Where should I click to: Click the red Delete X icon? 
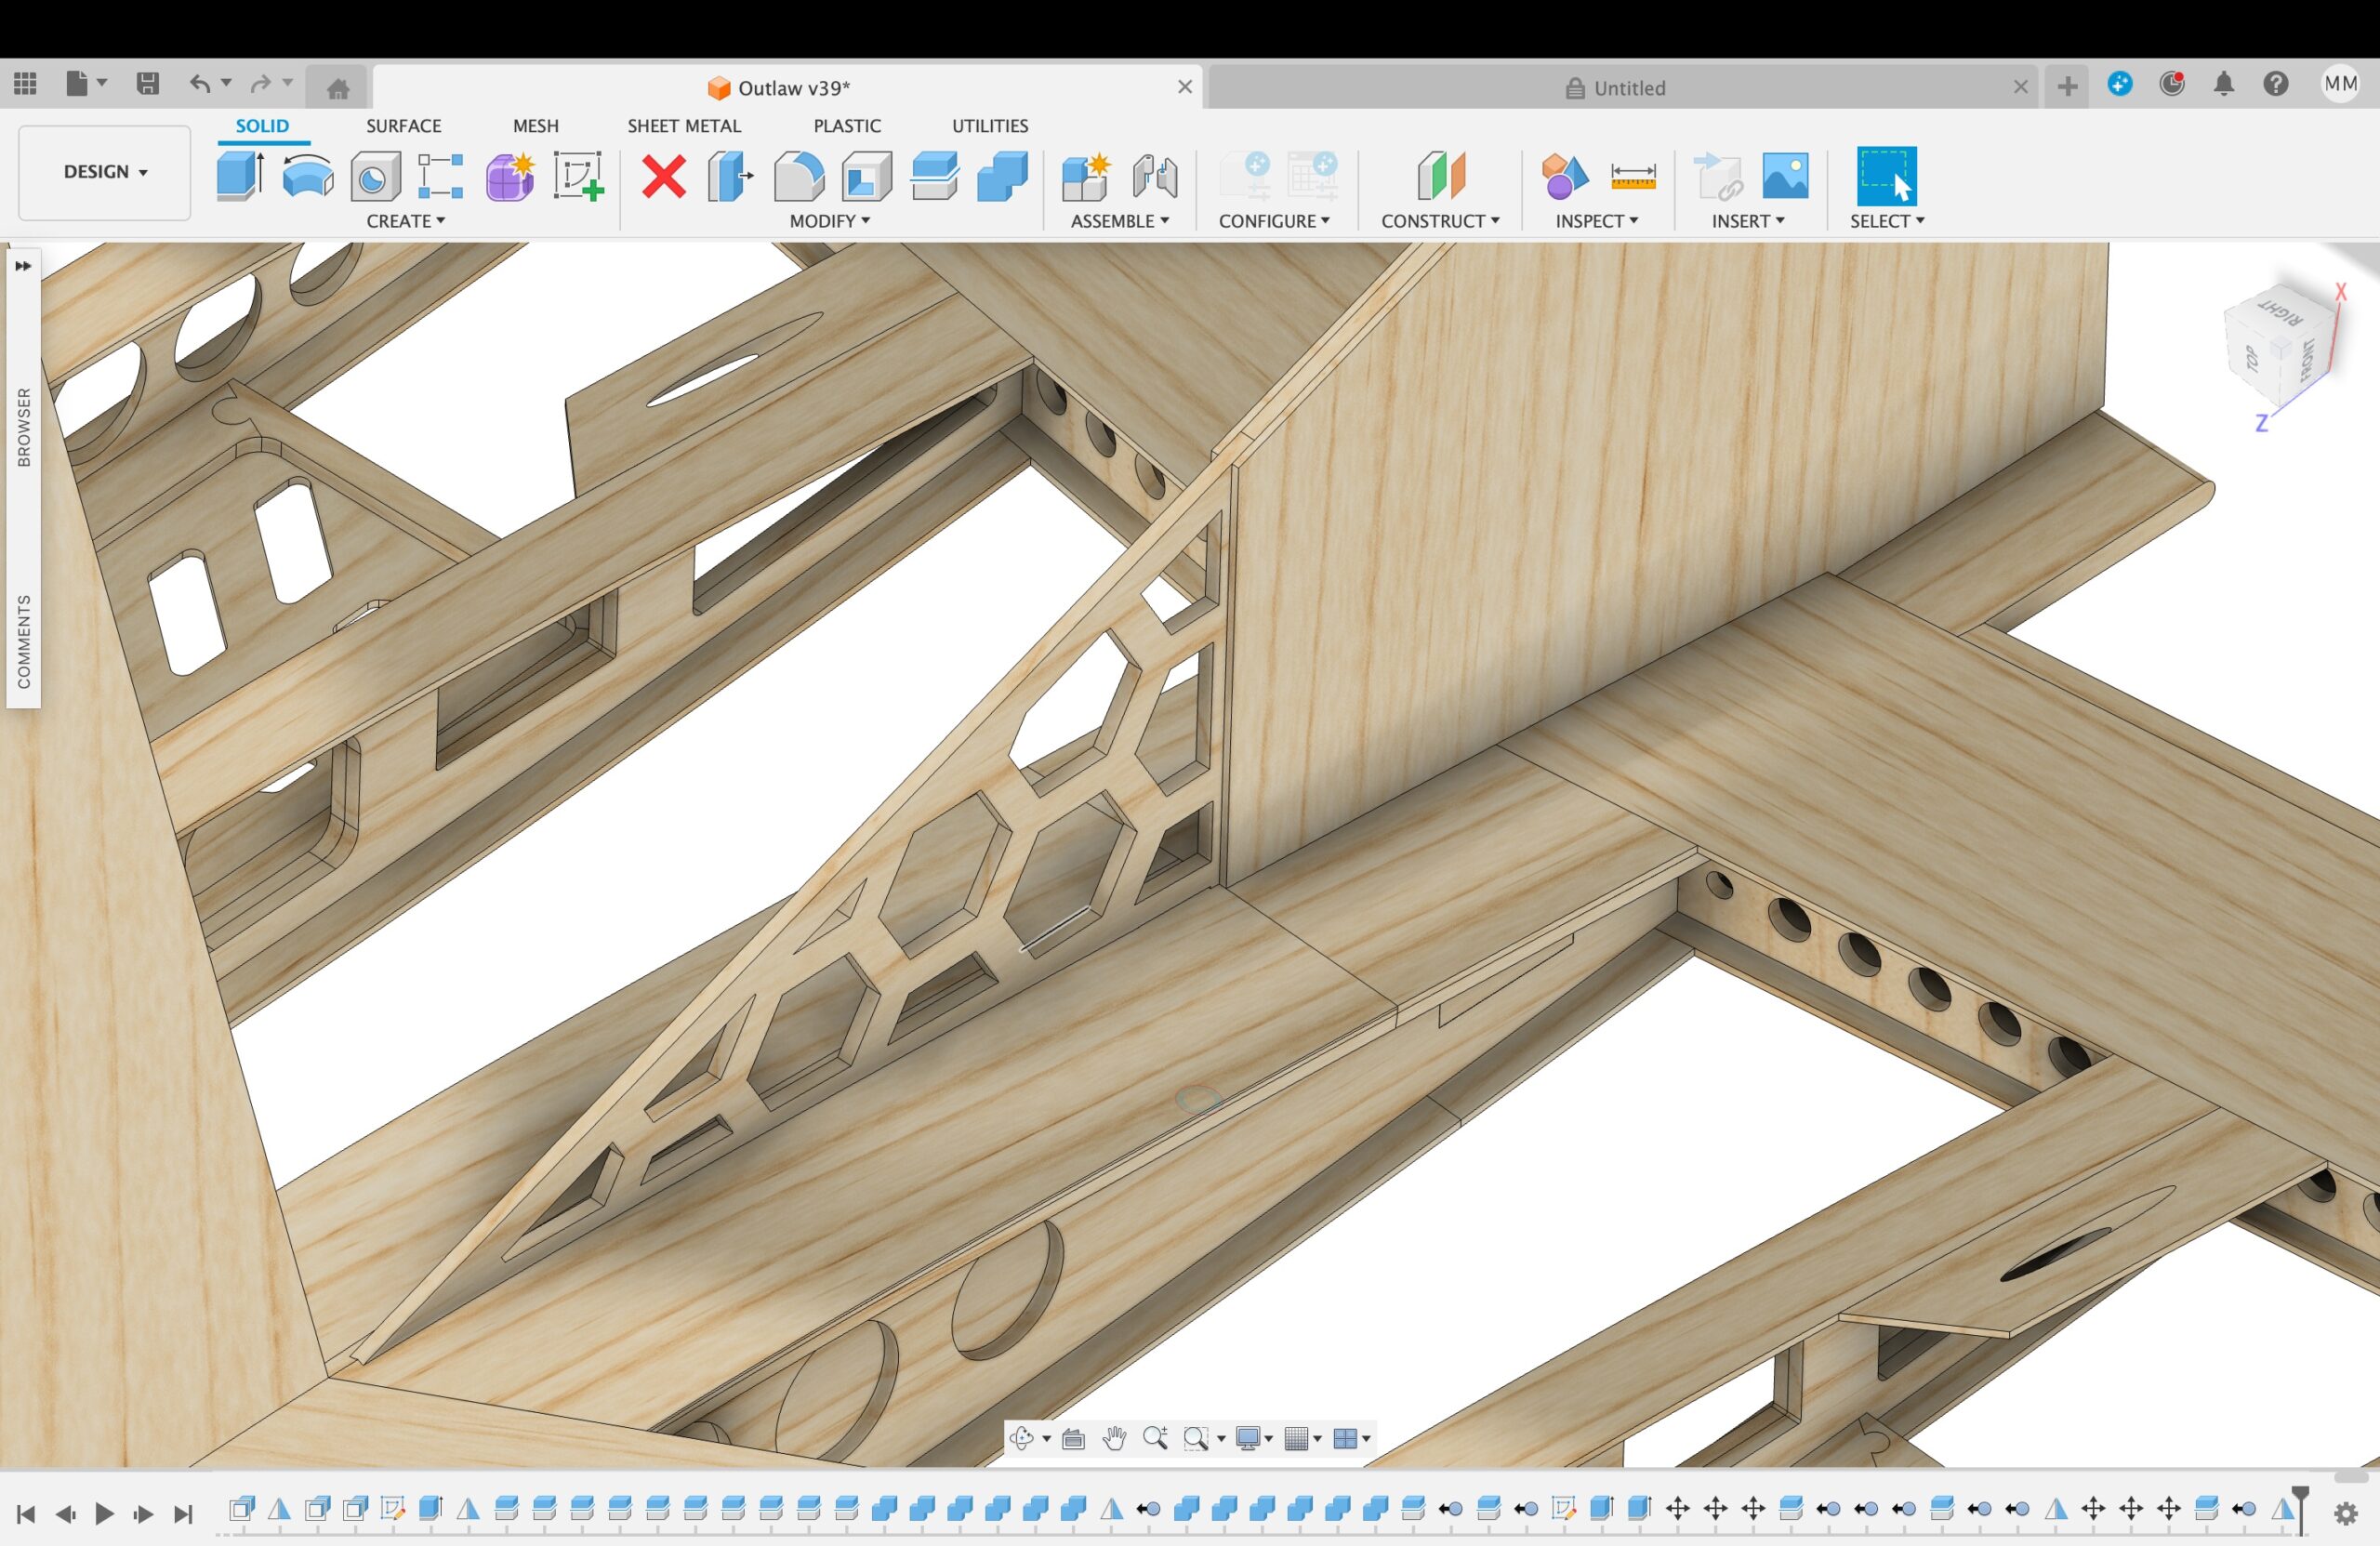coord(664,177)
